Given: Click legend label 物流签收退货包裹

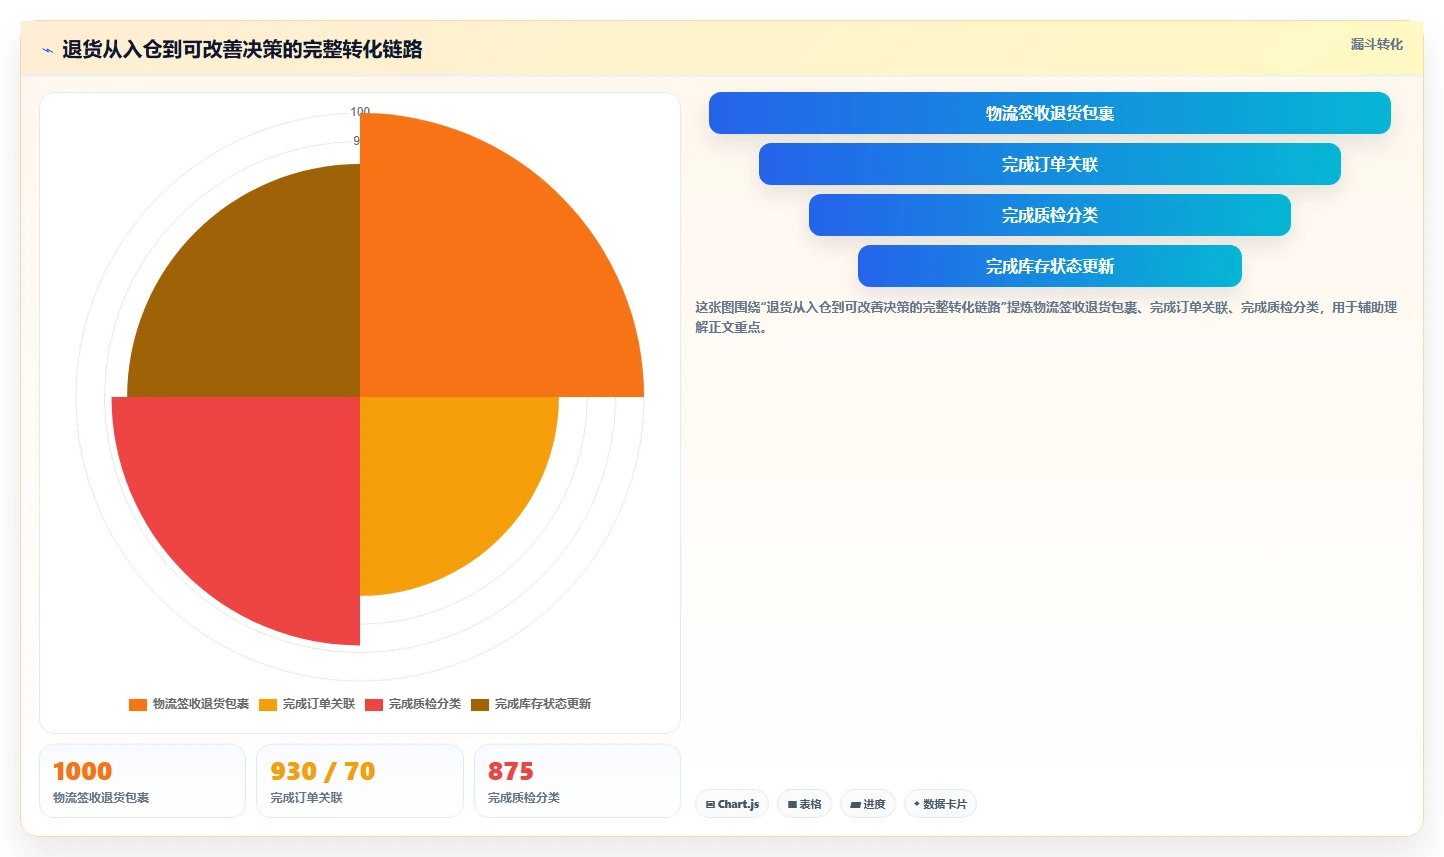Looking at the screenshot, I should [x=200, y=704].
